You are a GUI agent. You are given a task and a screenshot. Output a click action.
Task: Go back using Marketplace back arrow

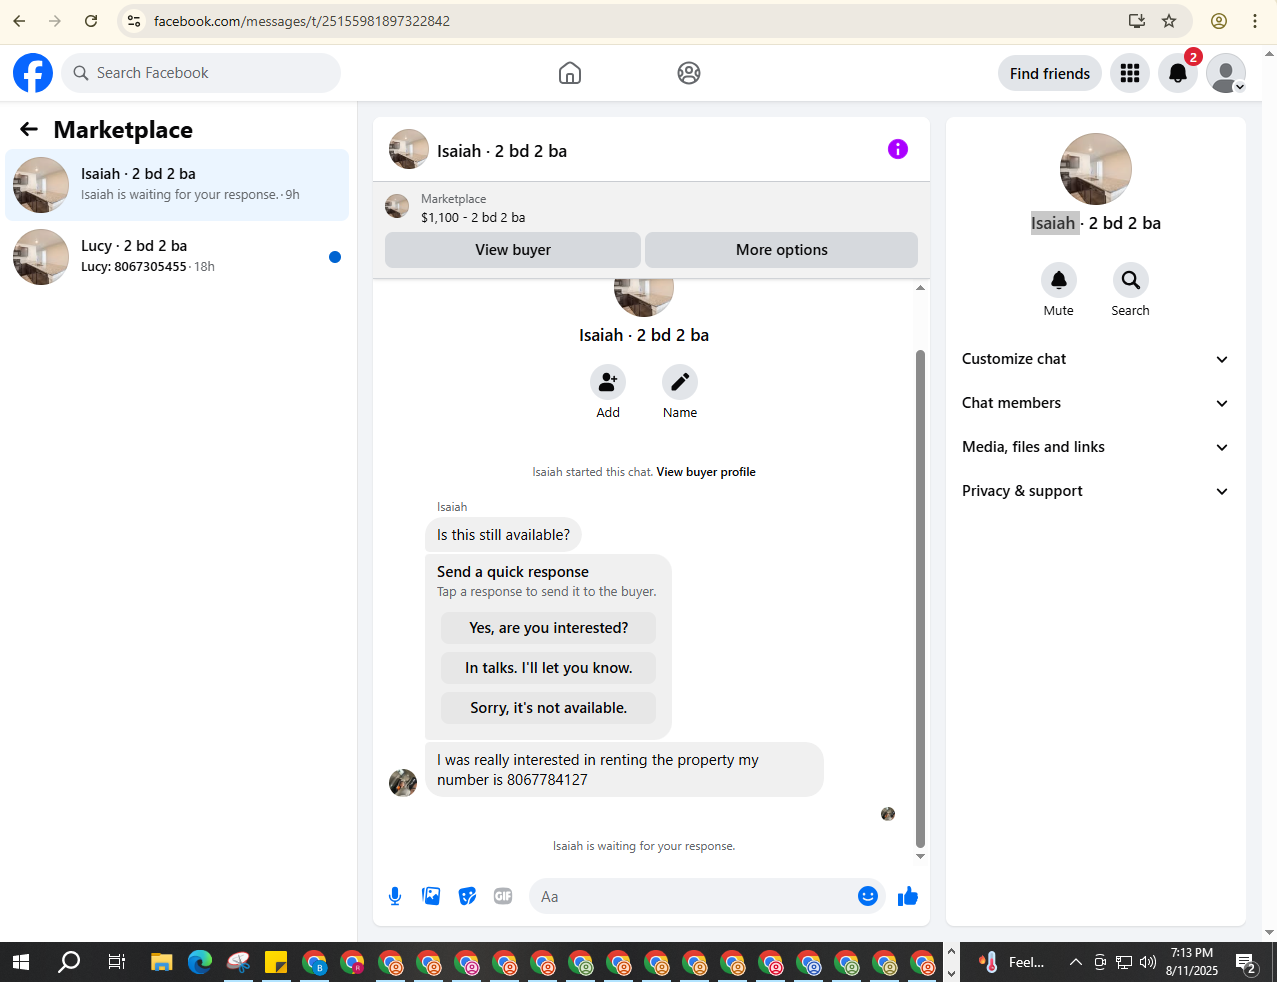(x=29, y=129)
